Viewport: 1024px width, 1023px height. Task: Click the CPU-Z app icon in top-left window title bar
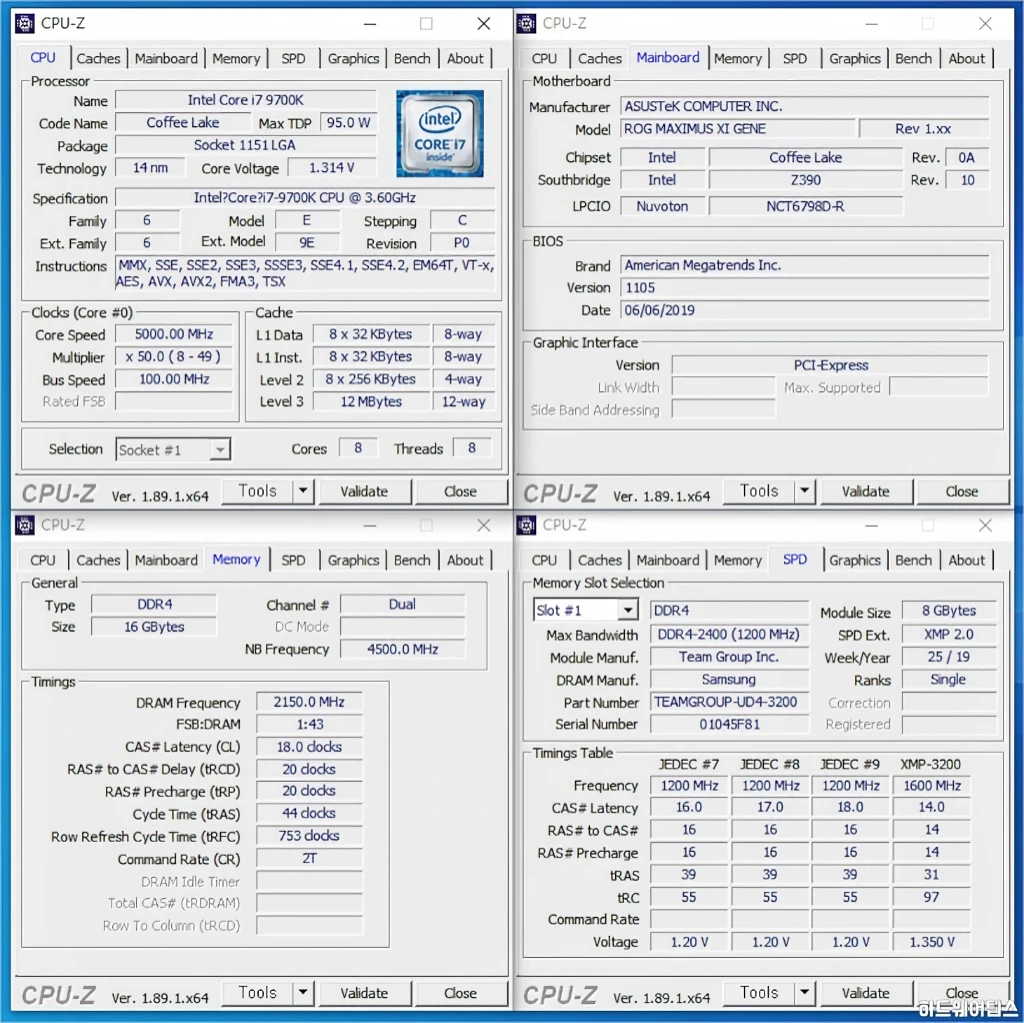tap(24, 24)
